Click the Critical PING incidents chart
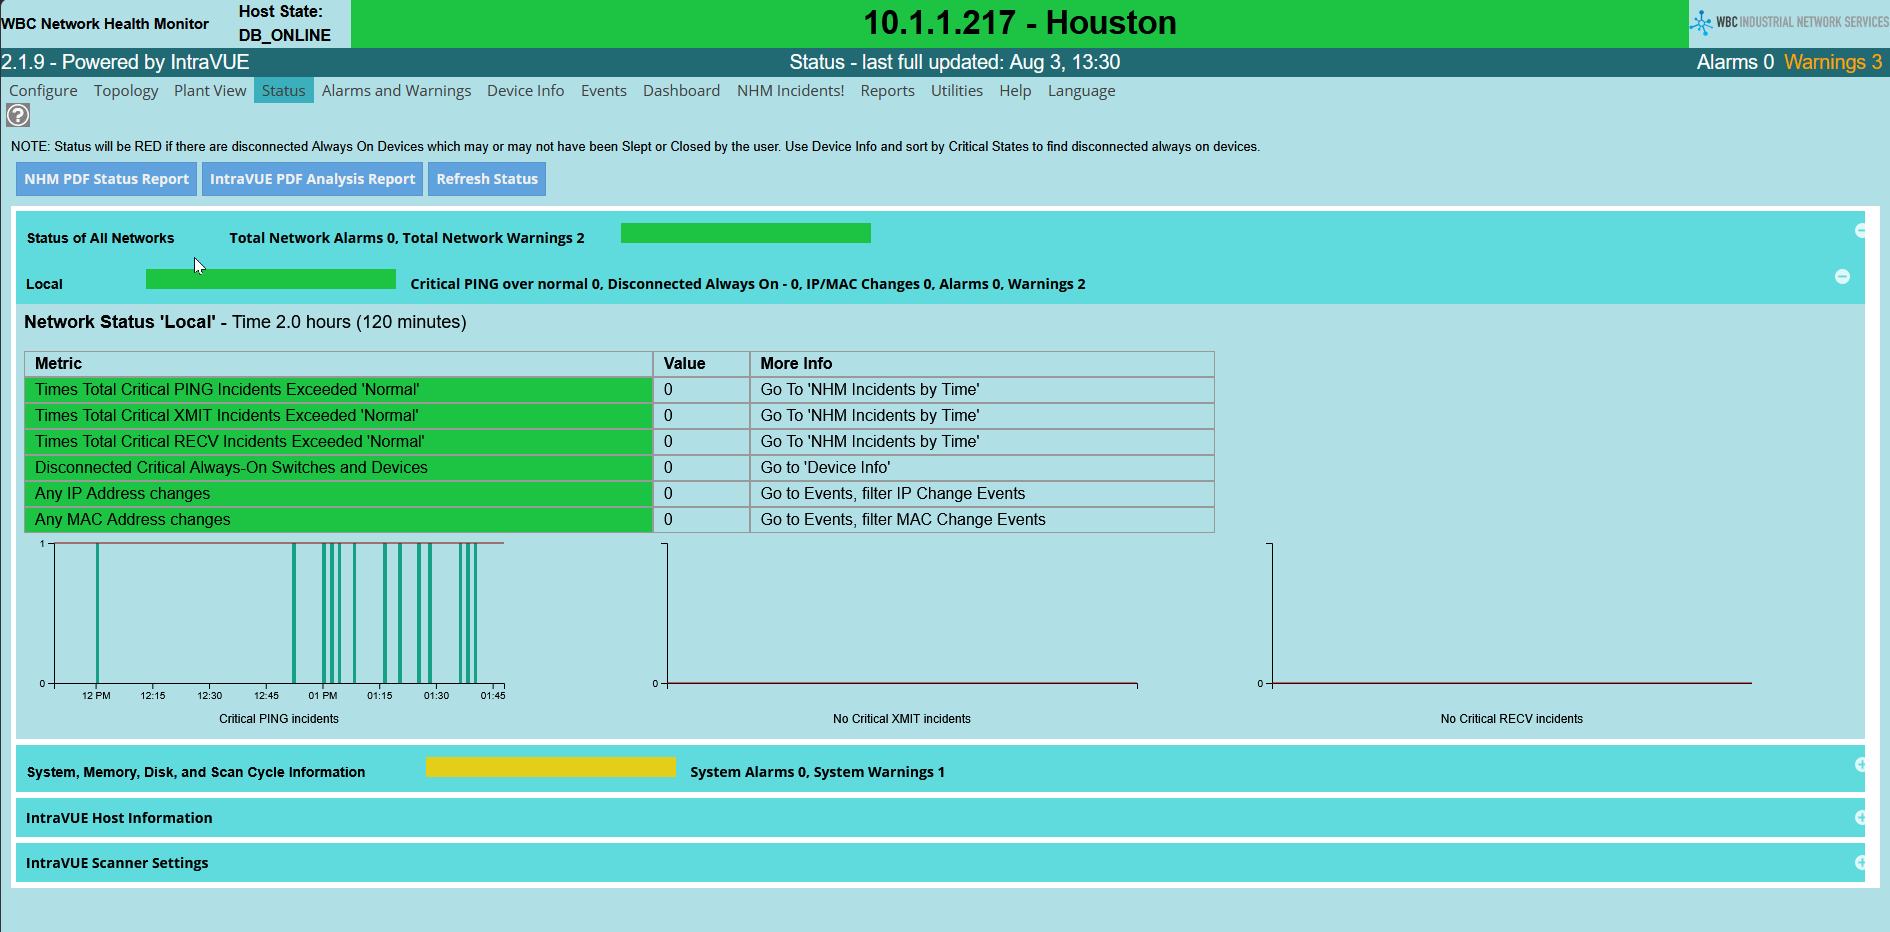Screen dimensions: 1890x932 (272, 620)
